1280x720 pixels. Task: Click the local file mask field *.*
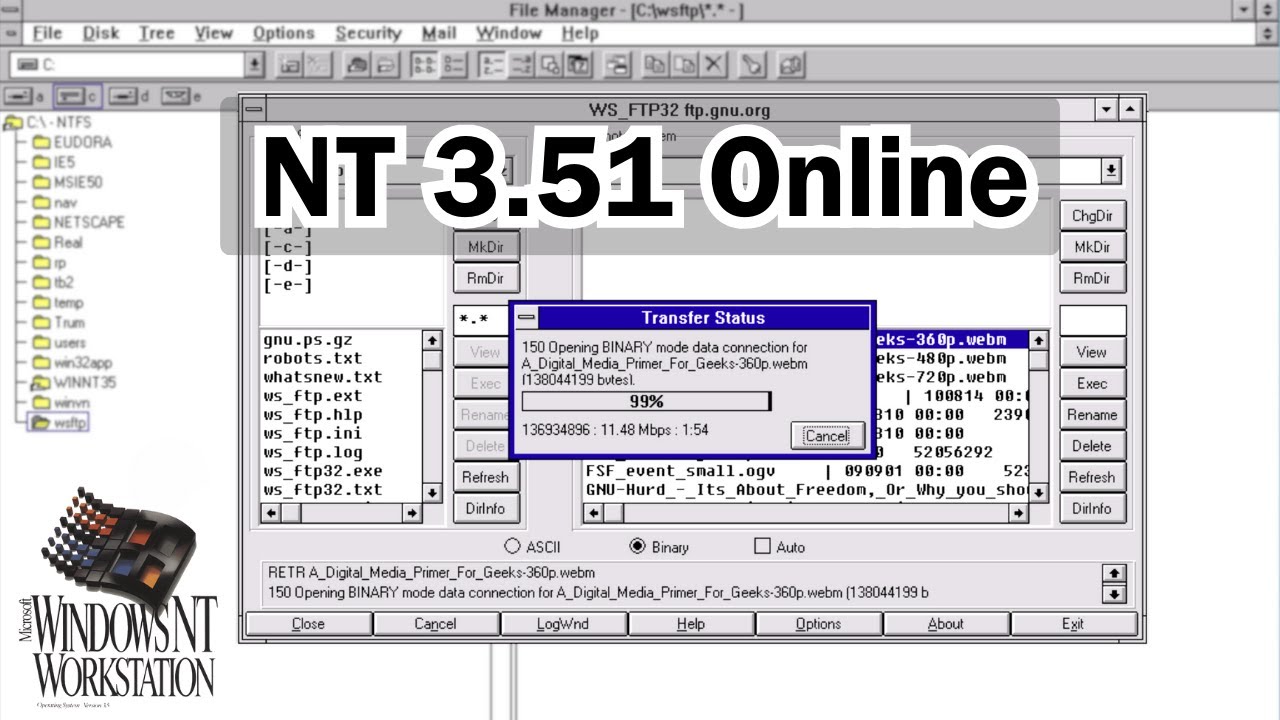[481, 320]
